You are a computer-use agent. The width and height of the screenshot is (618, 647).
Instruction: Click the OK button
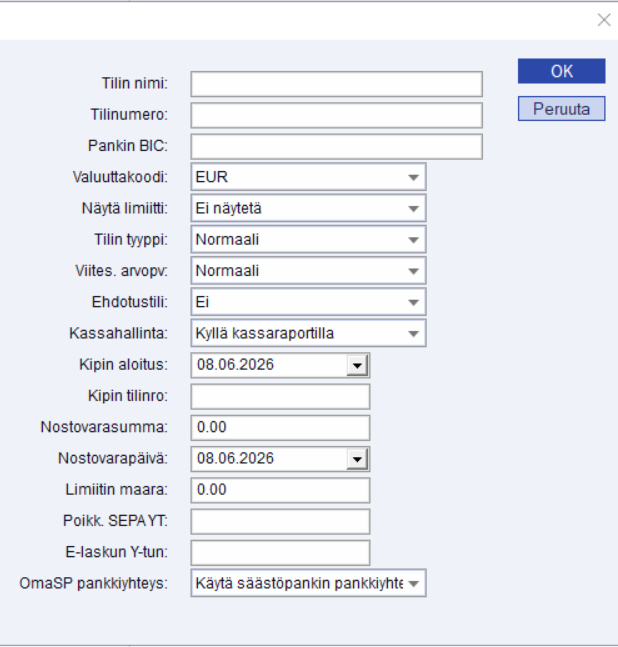click(x=561, y=71)
